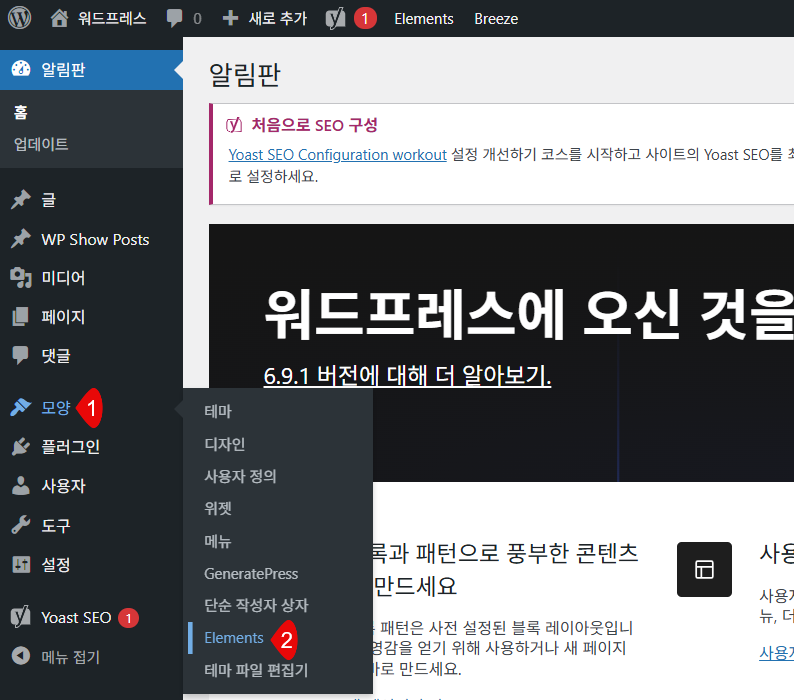
Task: Open 메뉴 in the 모양 flyout
Action: [x=218, y=541]
